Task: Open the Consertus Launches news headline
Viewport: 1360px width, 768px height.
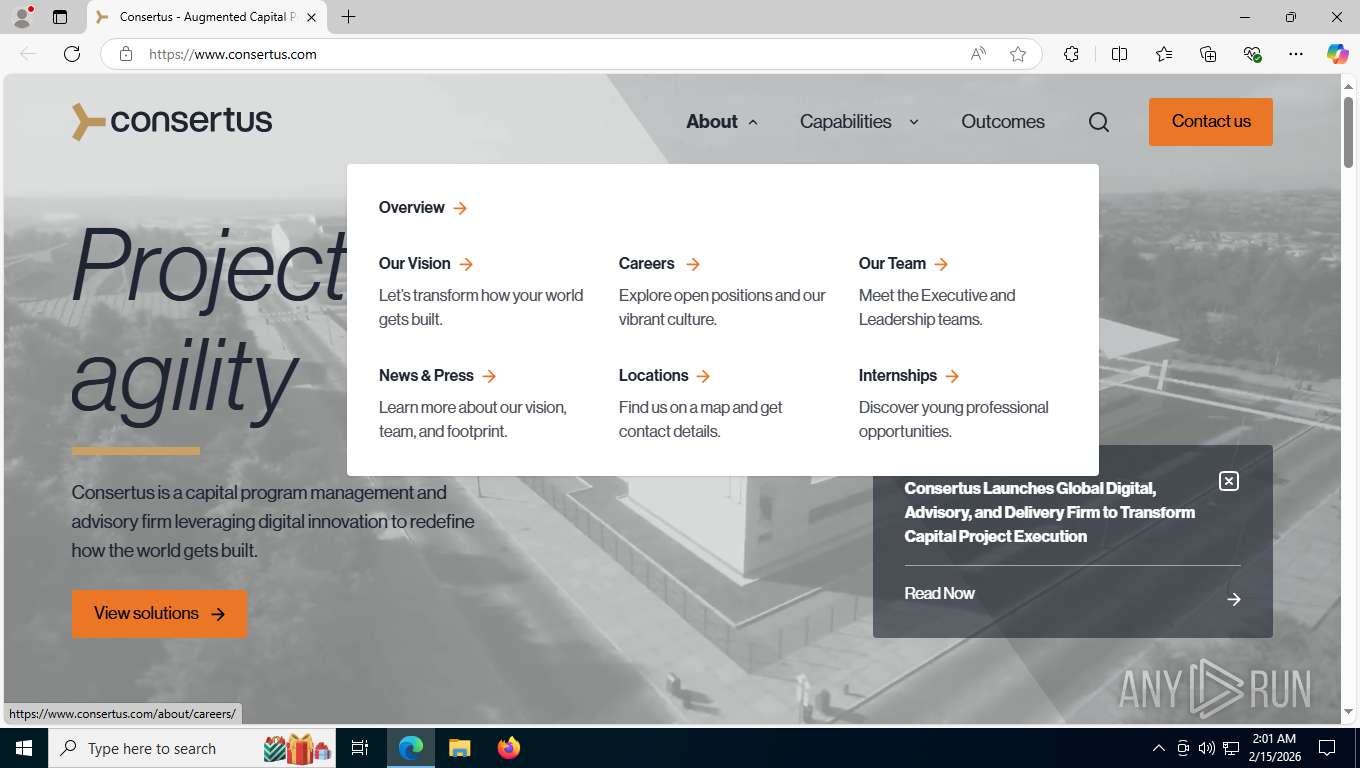Action: pyautogui.click(x=1050, y=512)
